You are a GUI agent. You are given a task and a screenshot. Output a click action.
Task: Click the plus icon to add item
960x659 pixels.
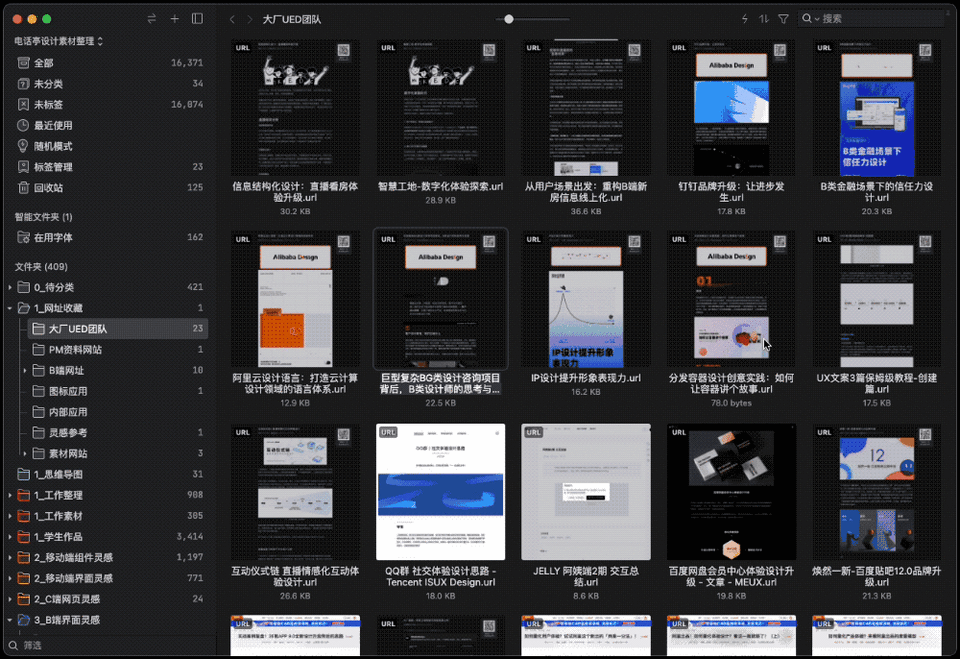tap(174, 19)
